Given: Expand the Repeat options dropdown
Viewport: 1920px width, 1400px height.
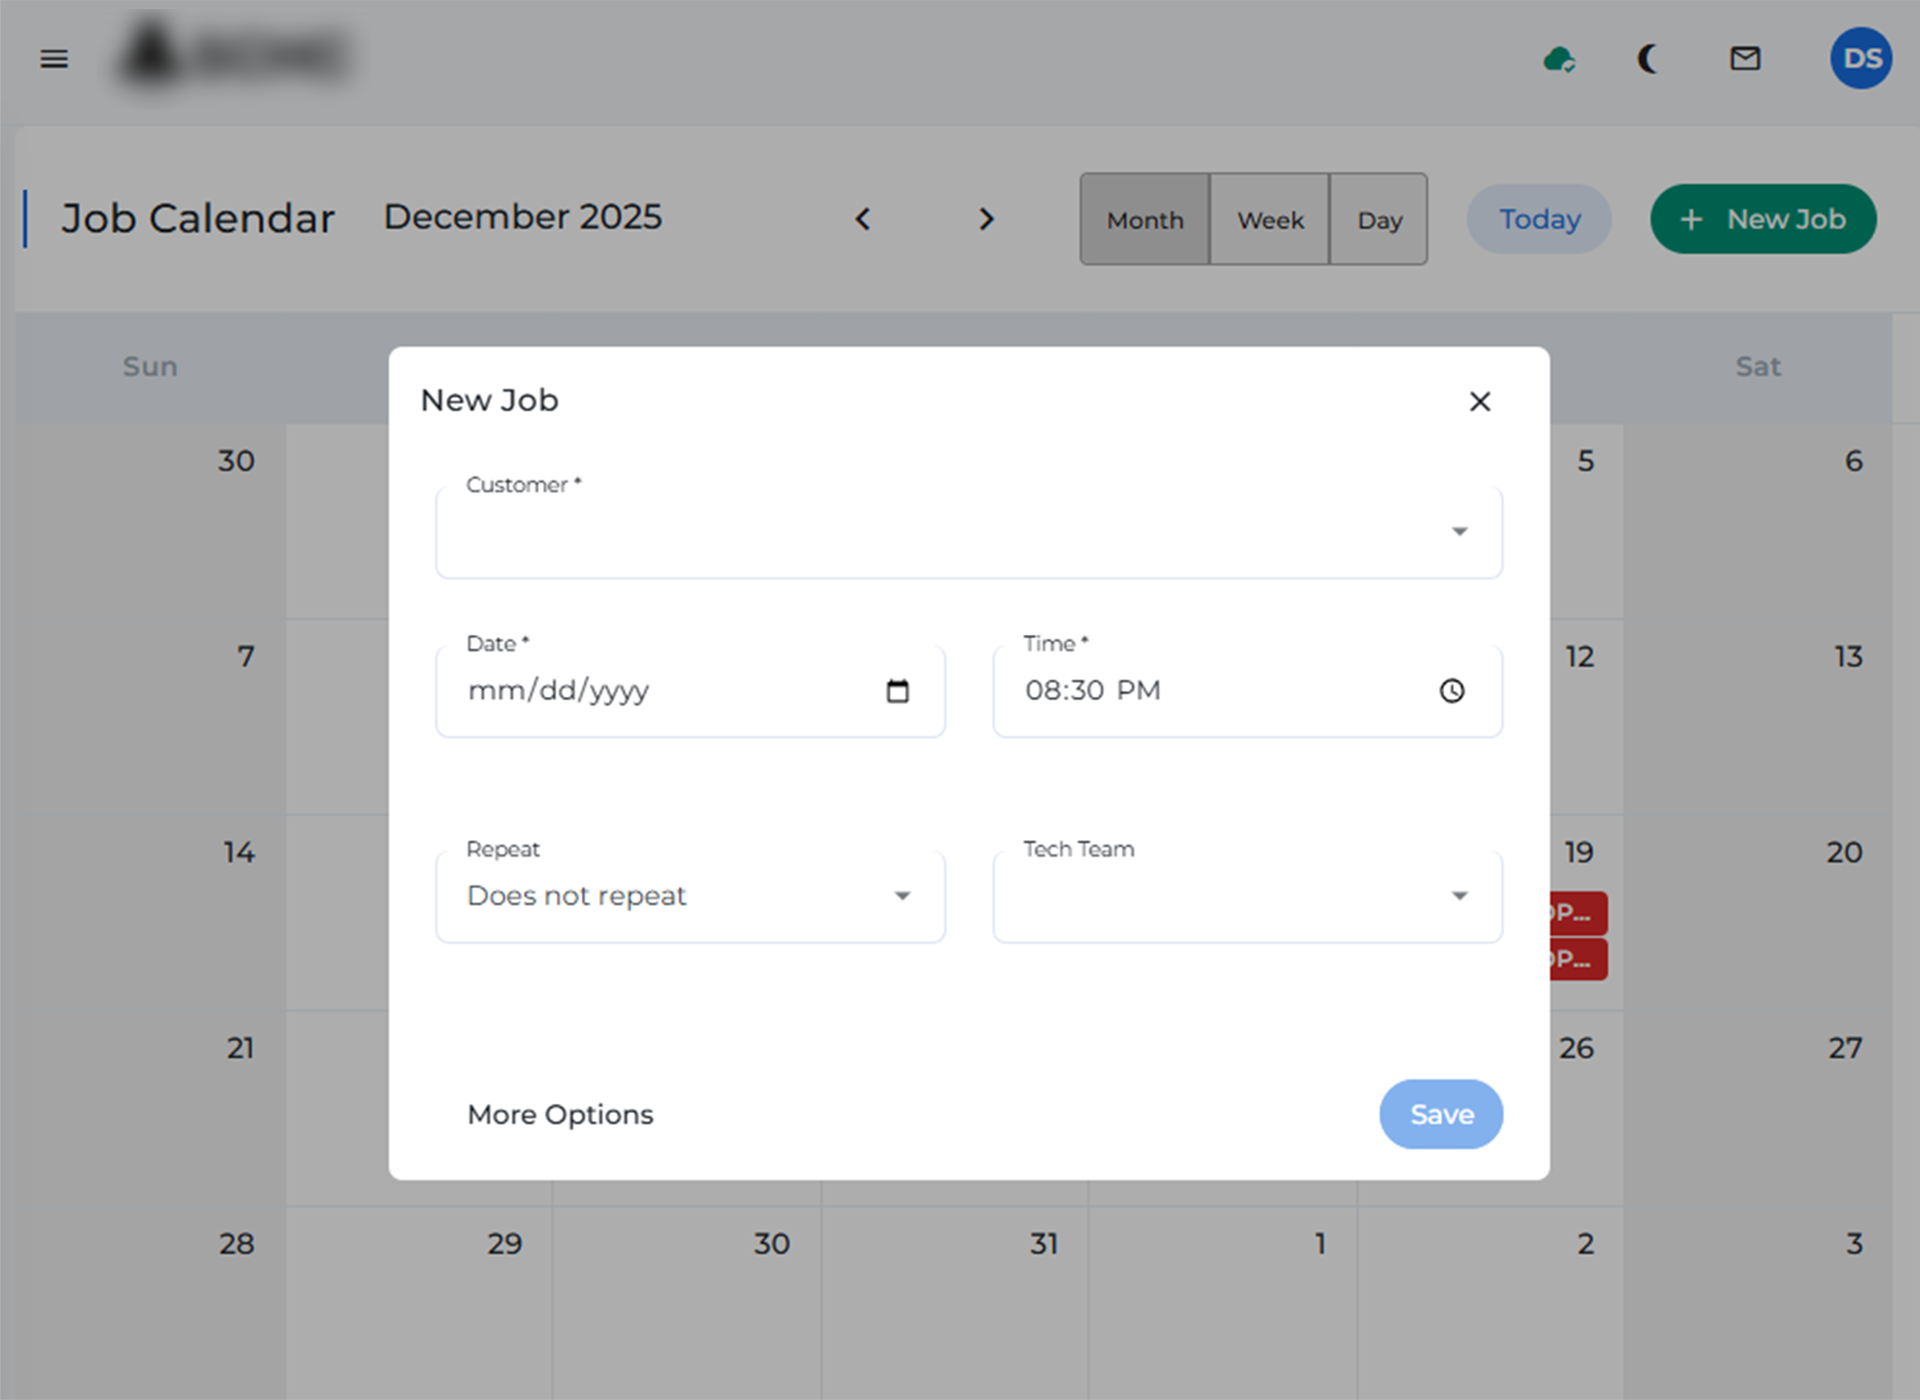Looking at the screenshot, I should (901, 896).
